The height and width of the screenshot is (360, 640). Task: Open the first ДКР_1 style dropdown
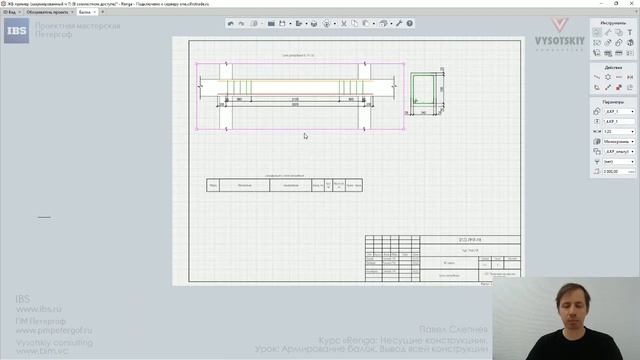pyautogui.click(x=619, y=111)
